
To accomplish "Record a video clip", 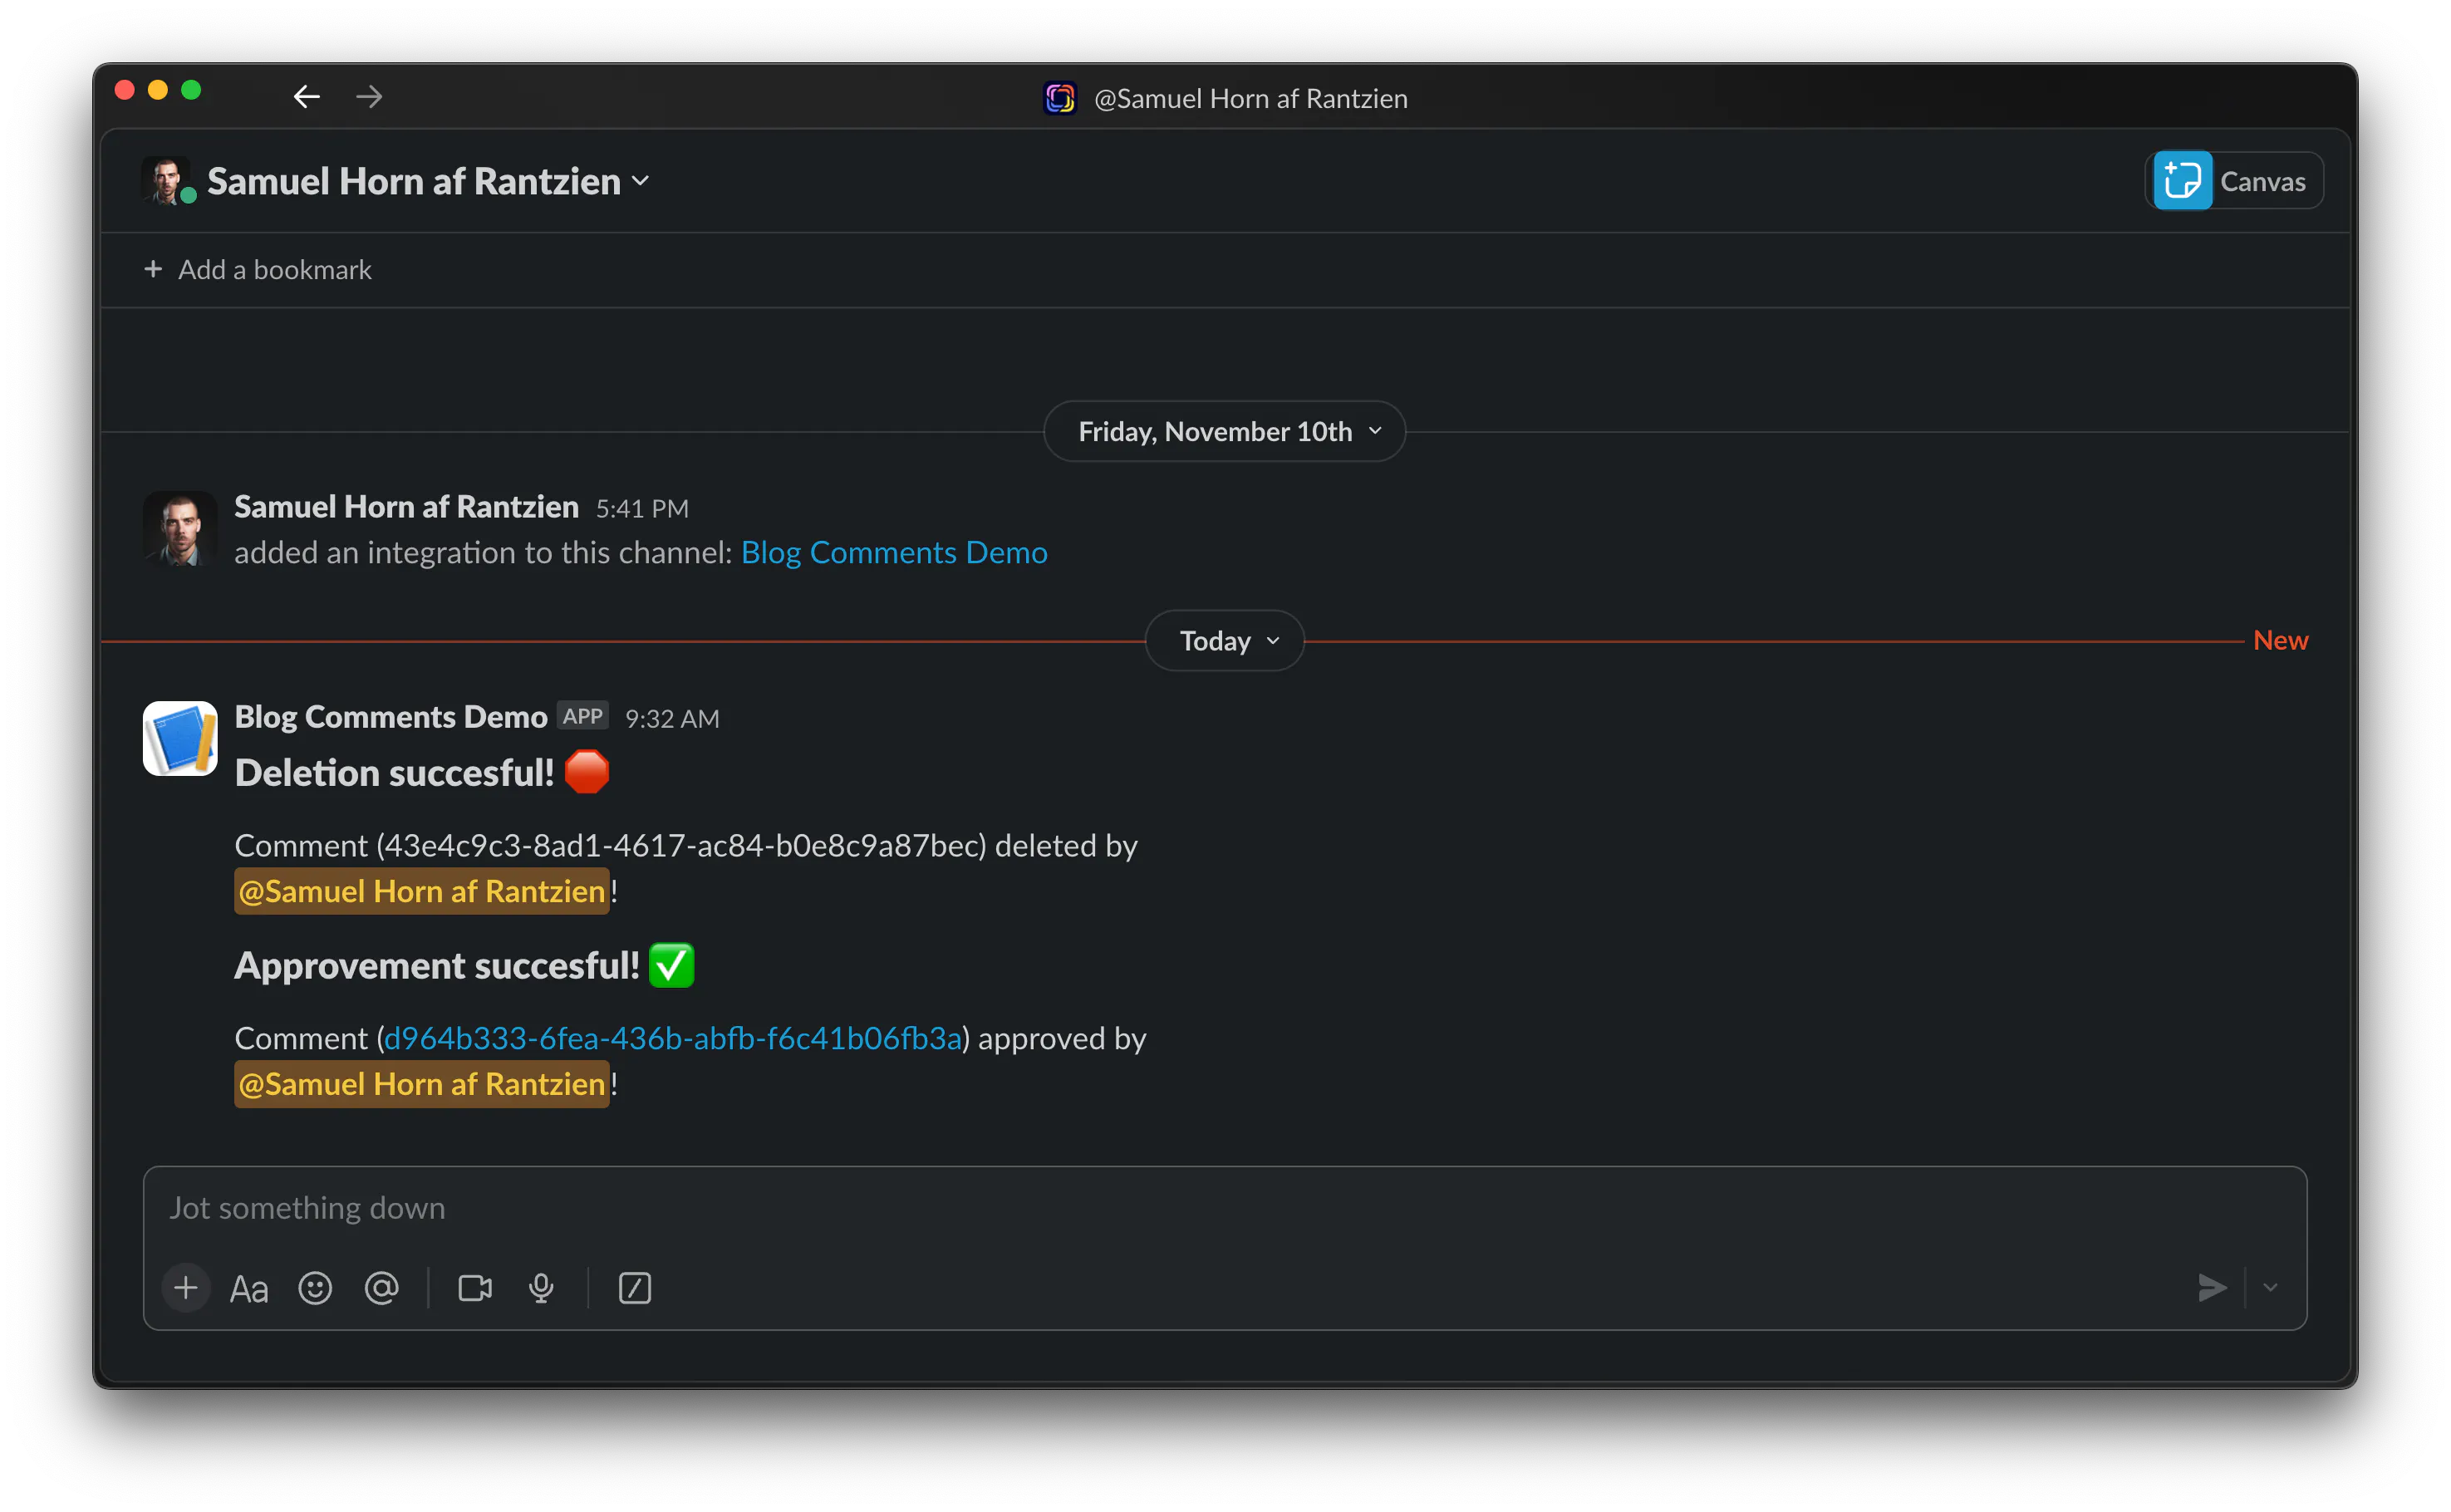I will (475, 1288).
